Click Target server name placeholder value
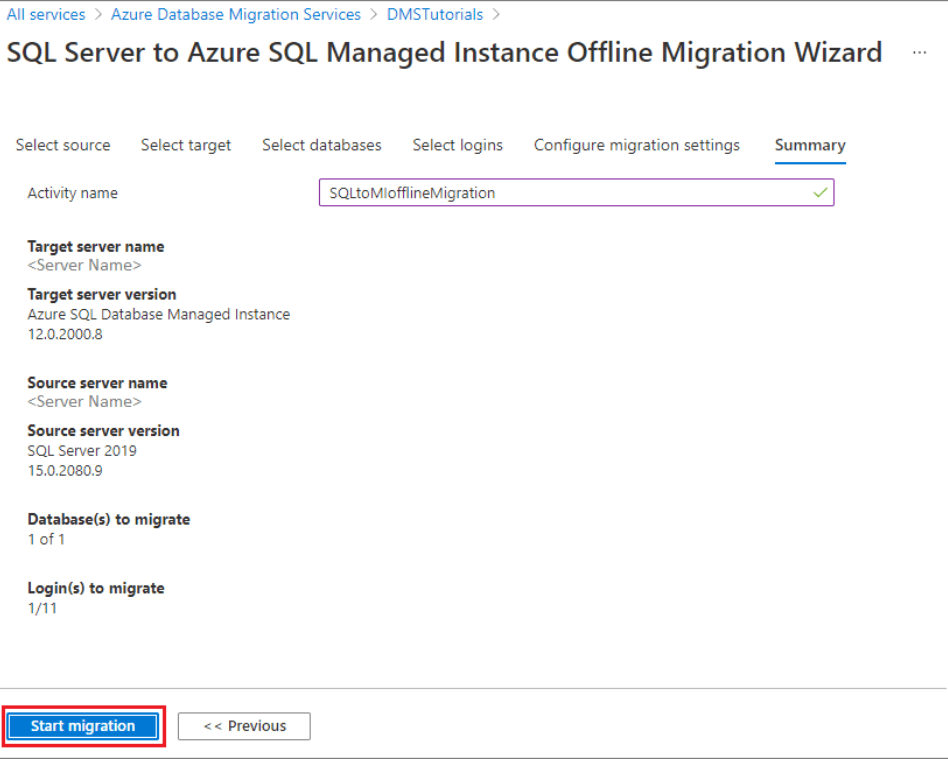Screen dimensions: 948x760 coord(84,265)
